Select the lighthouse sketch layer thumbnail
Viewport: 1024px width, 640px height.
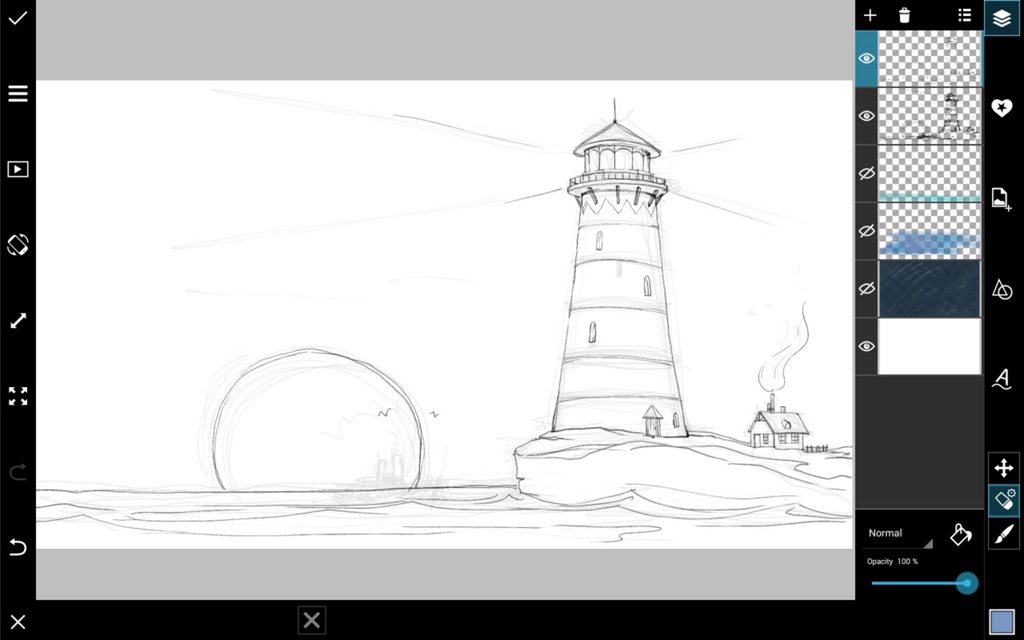[929, 116]
